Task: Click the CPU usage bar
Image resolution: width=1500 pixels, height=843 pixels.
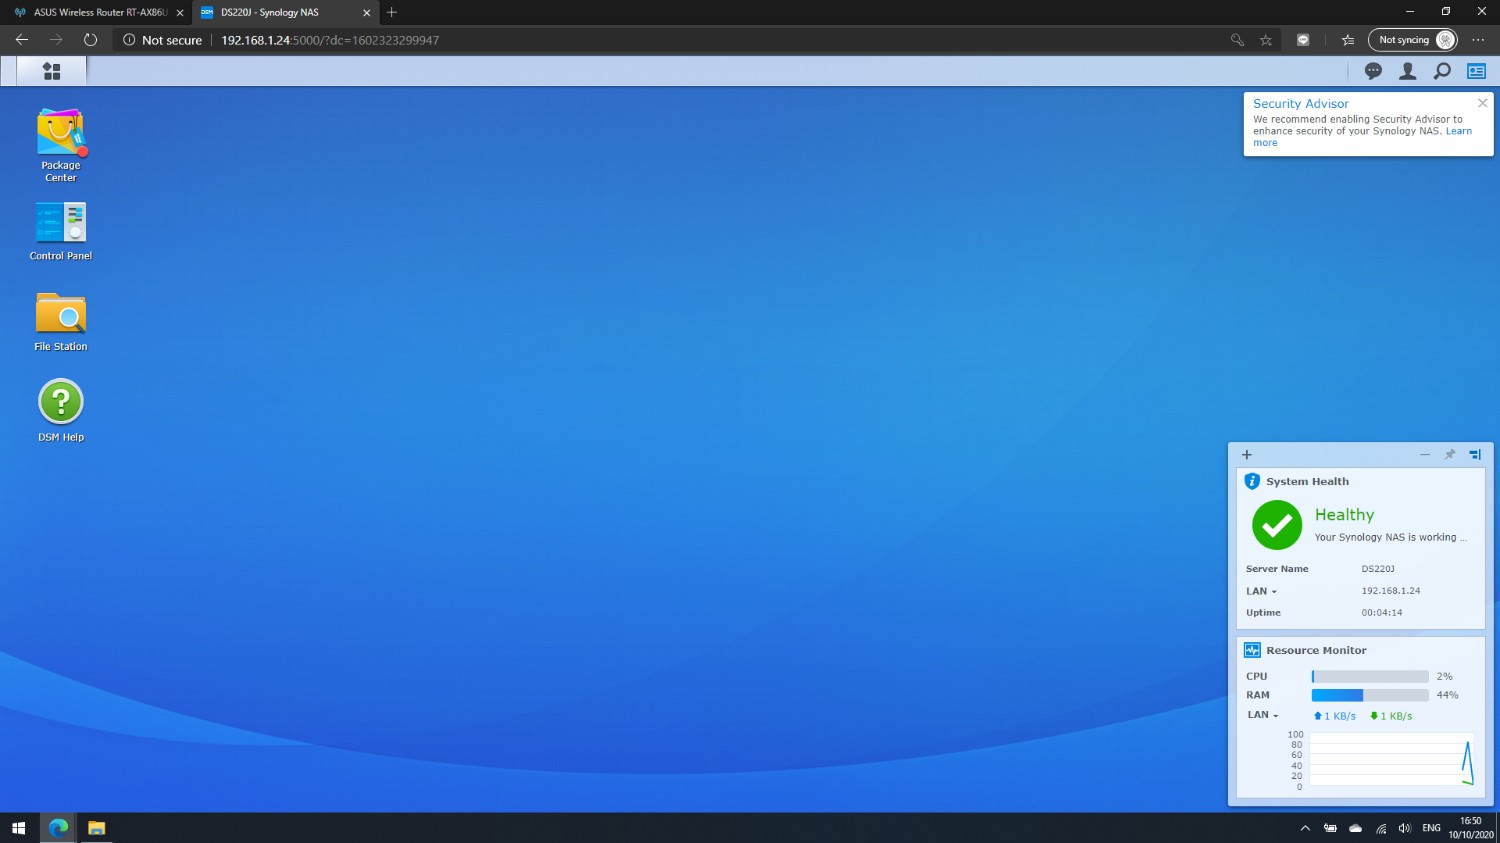Action: (x=1370, y=677)
